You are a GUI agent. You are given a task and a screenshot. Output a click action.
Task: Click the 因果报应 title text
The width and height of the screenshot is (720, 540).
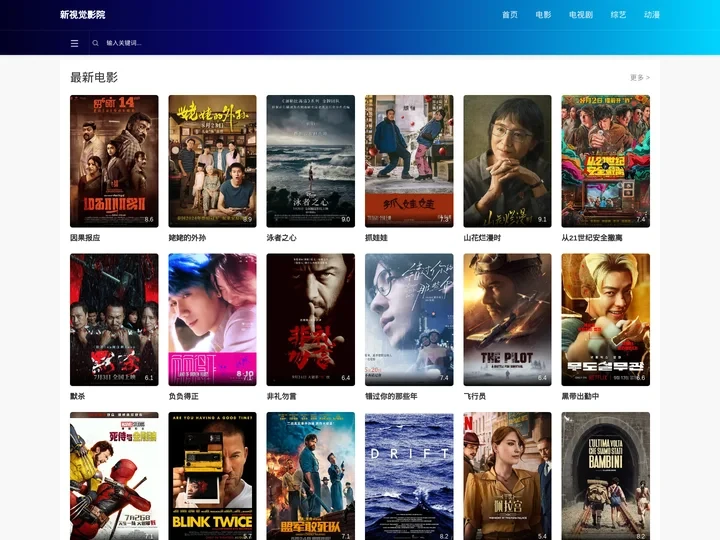85,238
